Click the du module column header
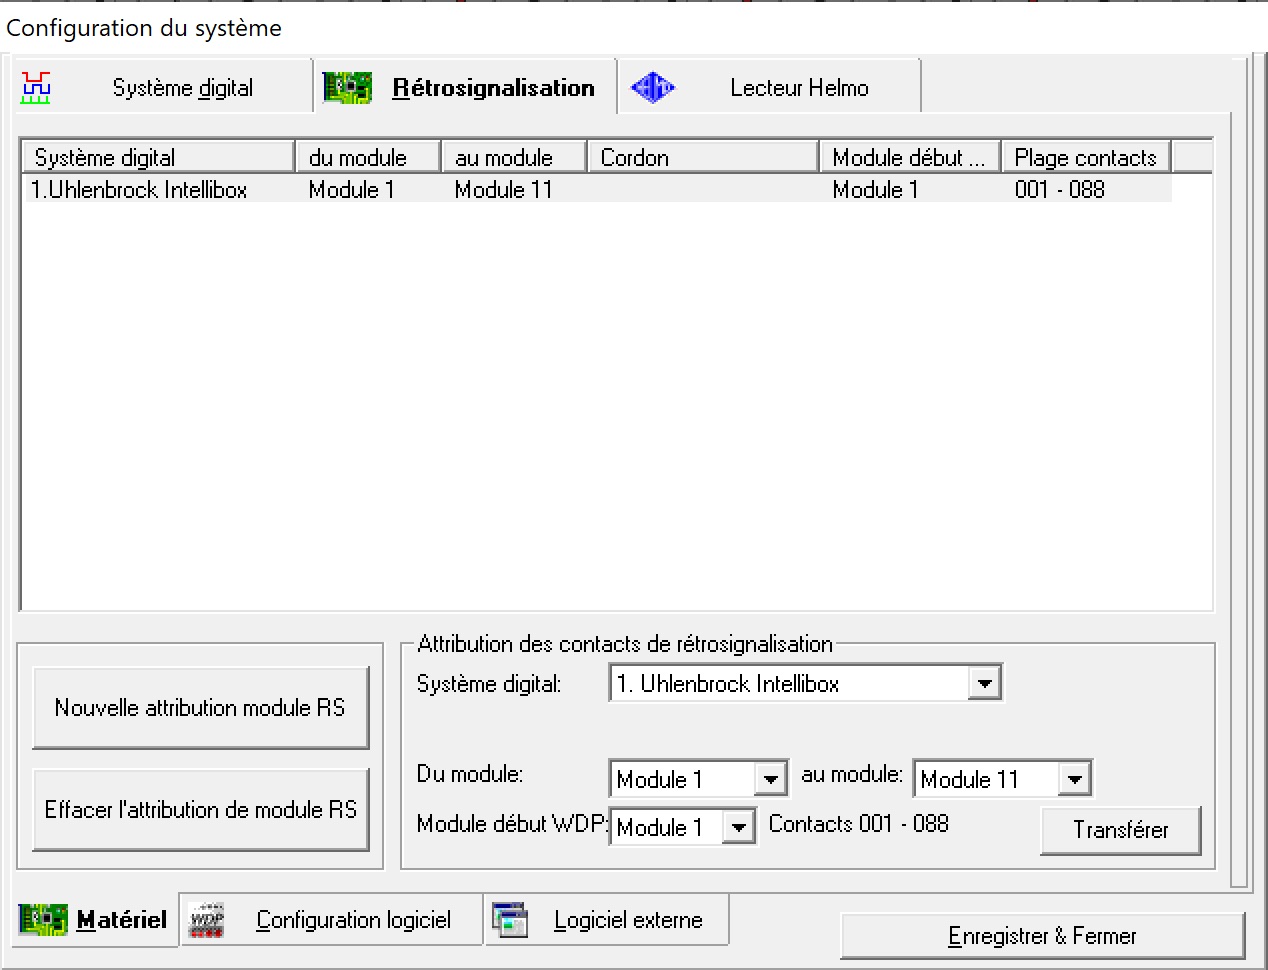This screenshot has height=970, width=1268. [x=367, y=158]
